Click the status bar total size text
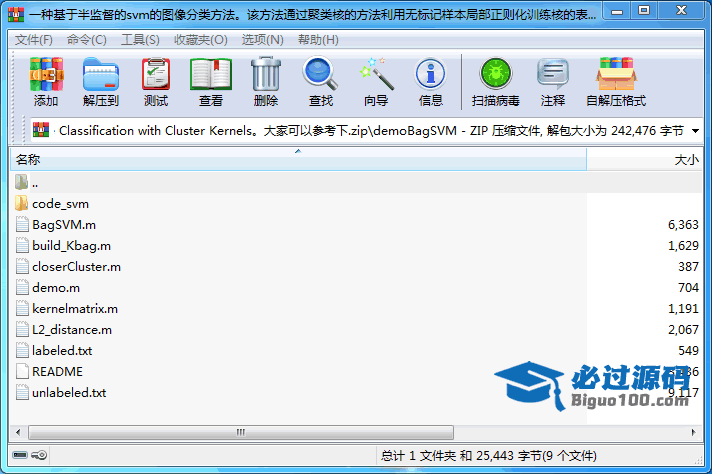The width and height of the screenshot is (712, 474). pos(489,455)
